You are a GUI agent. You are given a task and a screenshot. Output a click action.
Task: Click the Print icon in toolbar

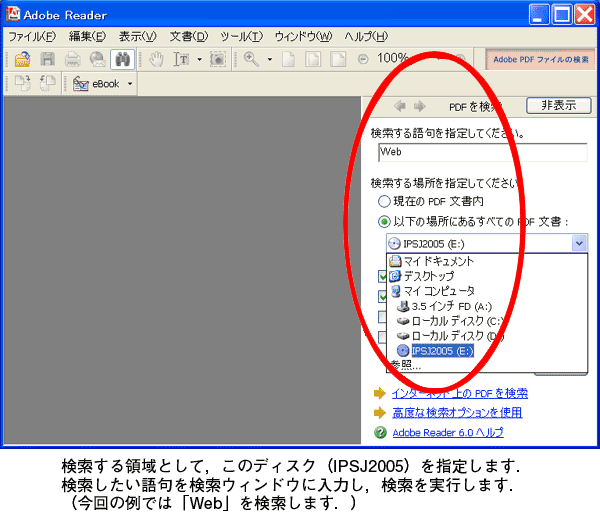[x=72, y=60]
